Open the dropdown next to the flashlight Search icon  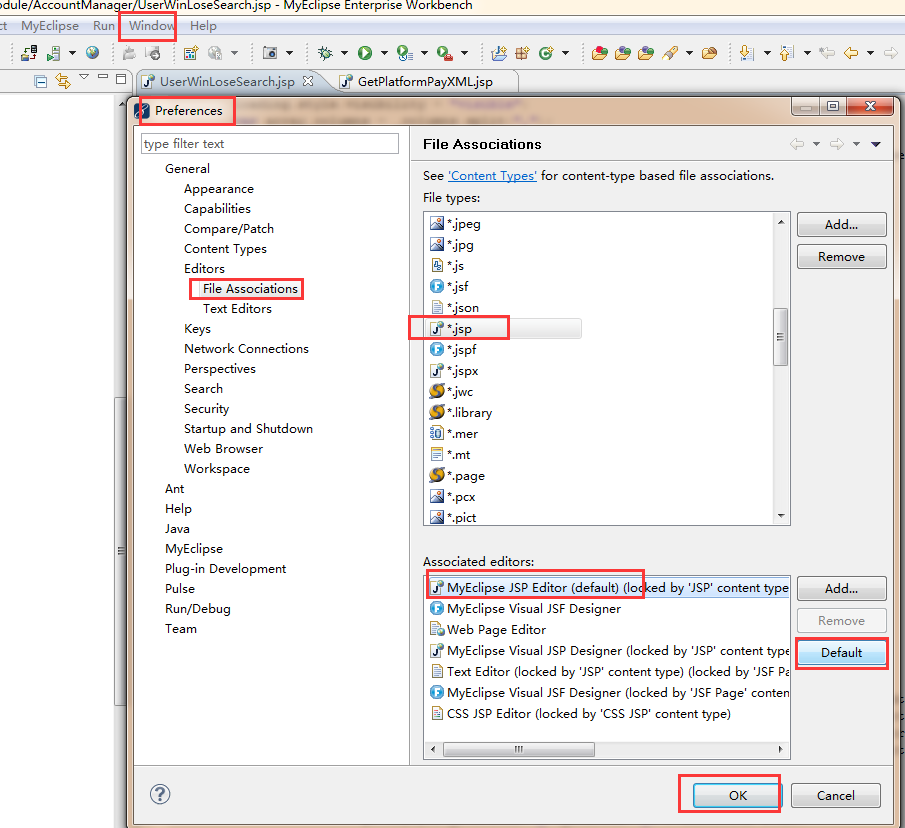point(689,53)
